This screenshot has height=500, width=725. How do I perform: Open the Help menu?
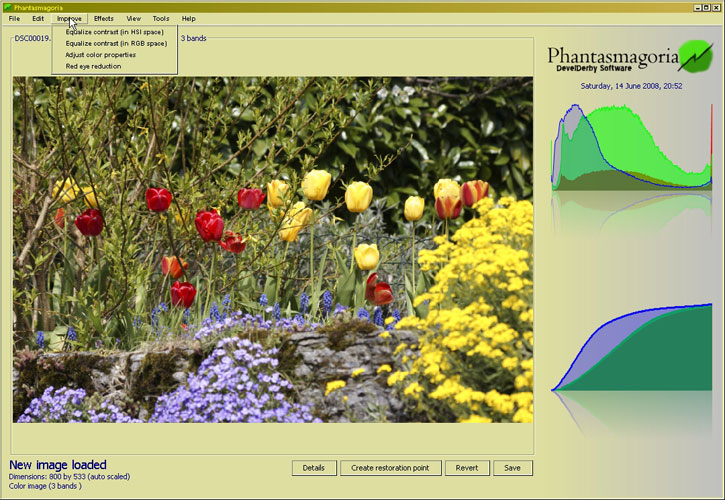pos(188,18)
